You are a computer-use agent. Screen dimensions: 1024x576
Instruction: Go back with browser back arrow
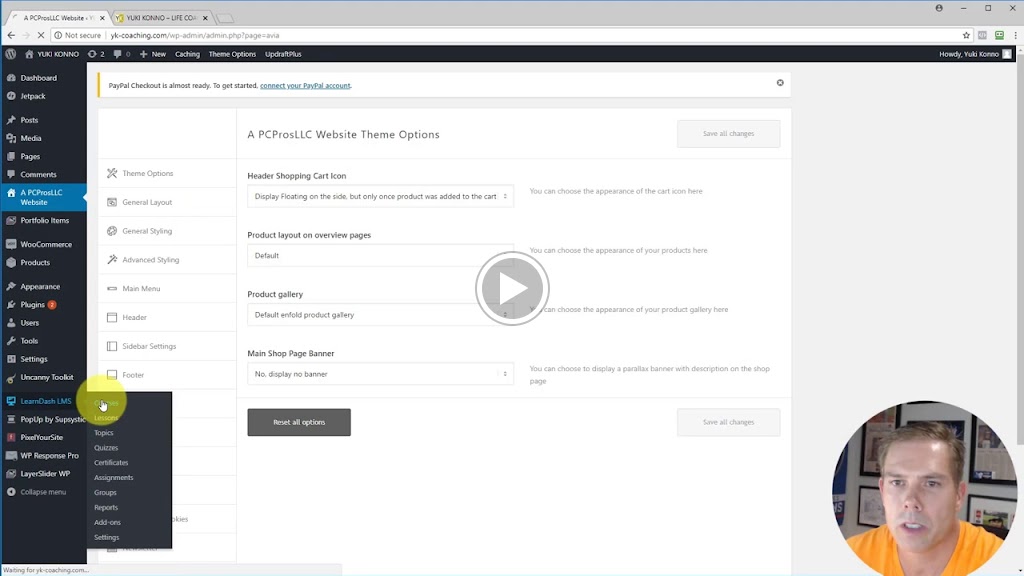click(11, 35)
